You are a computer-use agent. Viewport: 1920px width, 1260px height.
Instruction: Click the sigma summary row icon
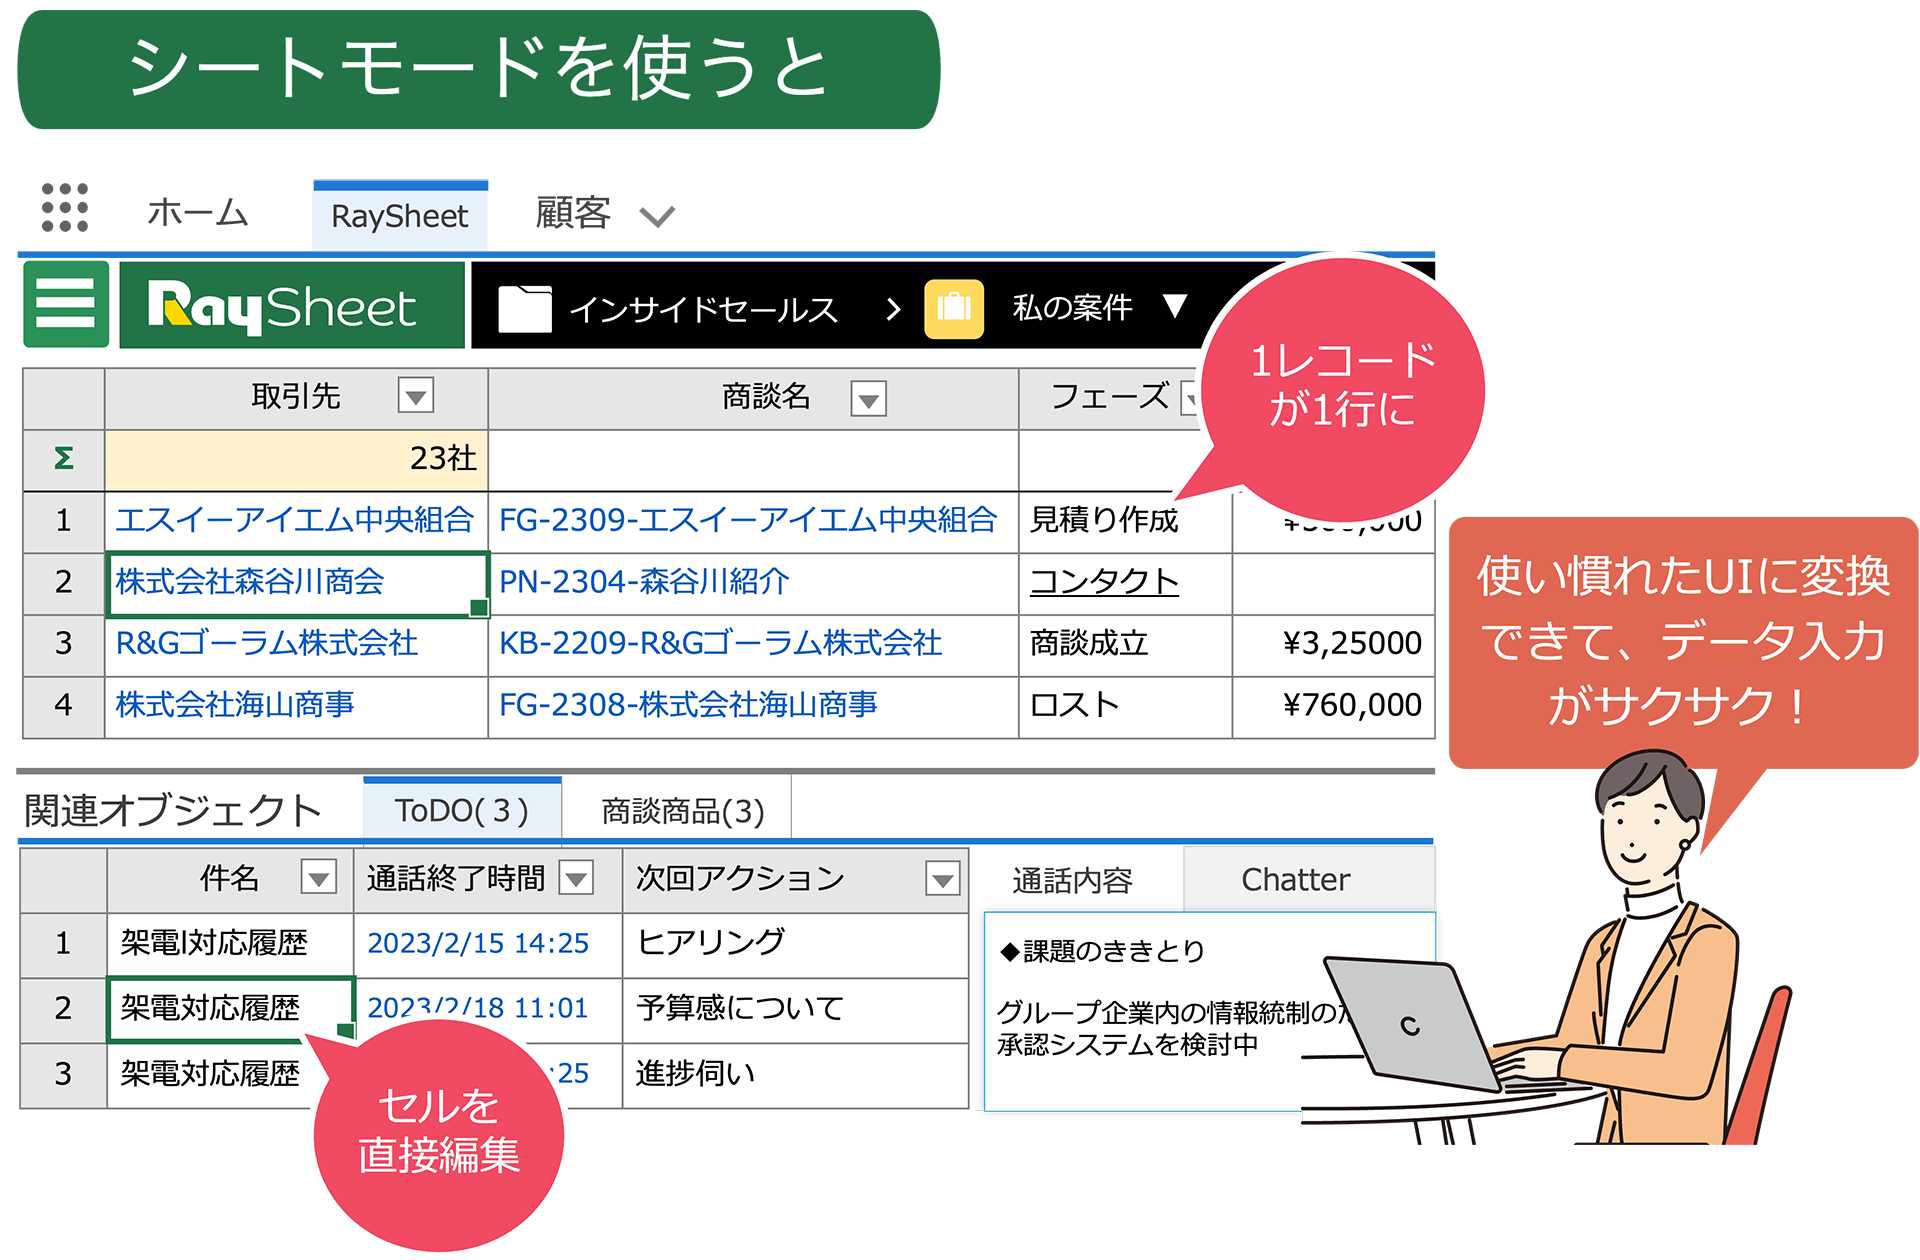63,459
